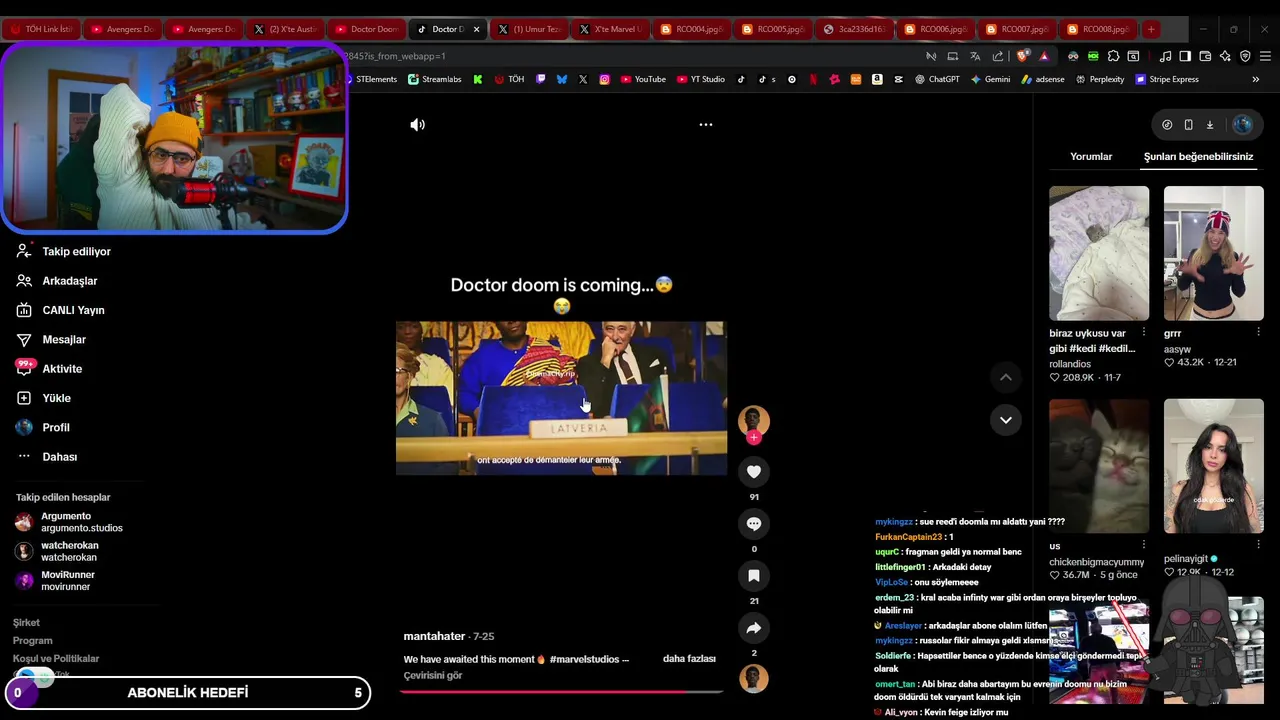Open mantahater username link
Viewport: 1280px width, 720px height.
pos(434,636)
